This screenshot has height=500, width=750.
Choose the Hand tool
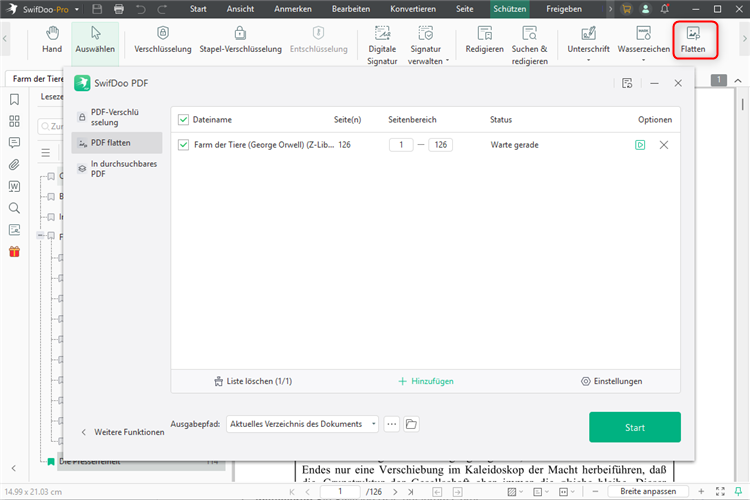(52, 41)
